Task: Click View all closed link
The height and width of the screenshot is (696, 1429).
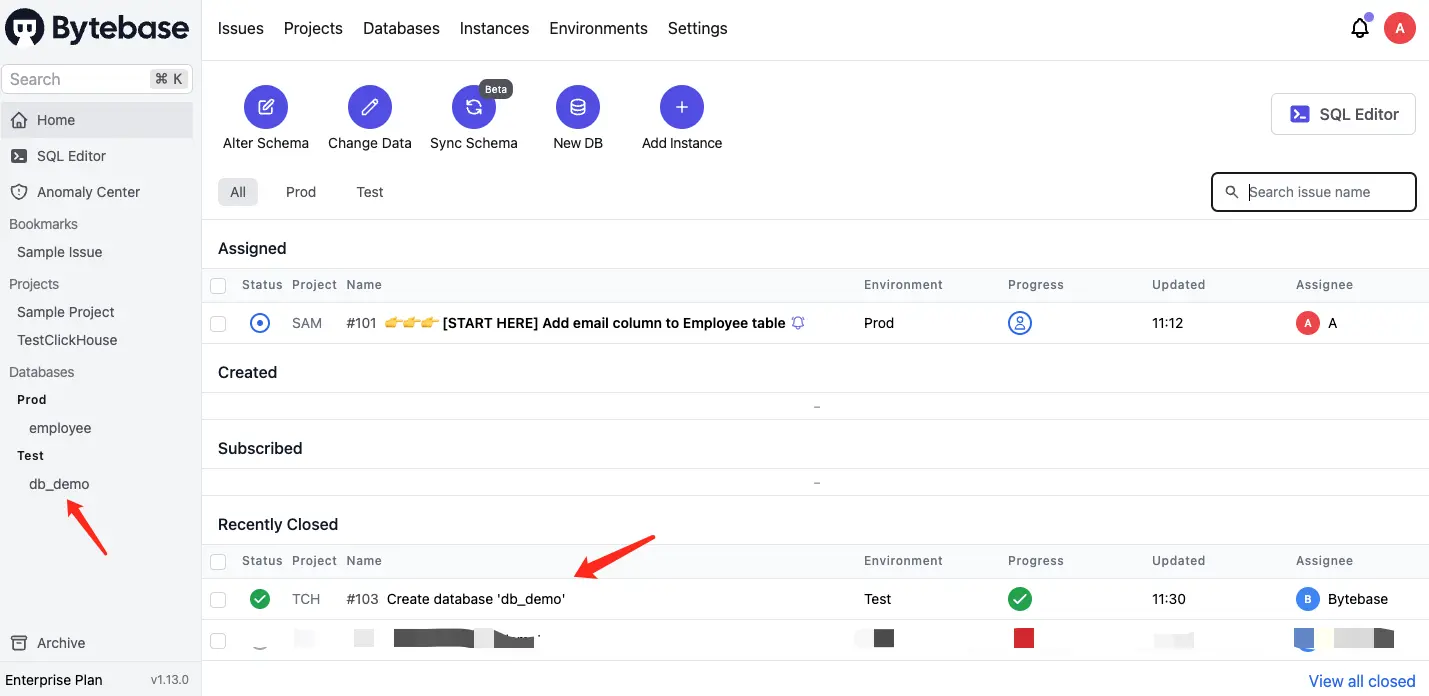Action: [1362, 681]
